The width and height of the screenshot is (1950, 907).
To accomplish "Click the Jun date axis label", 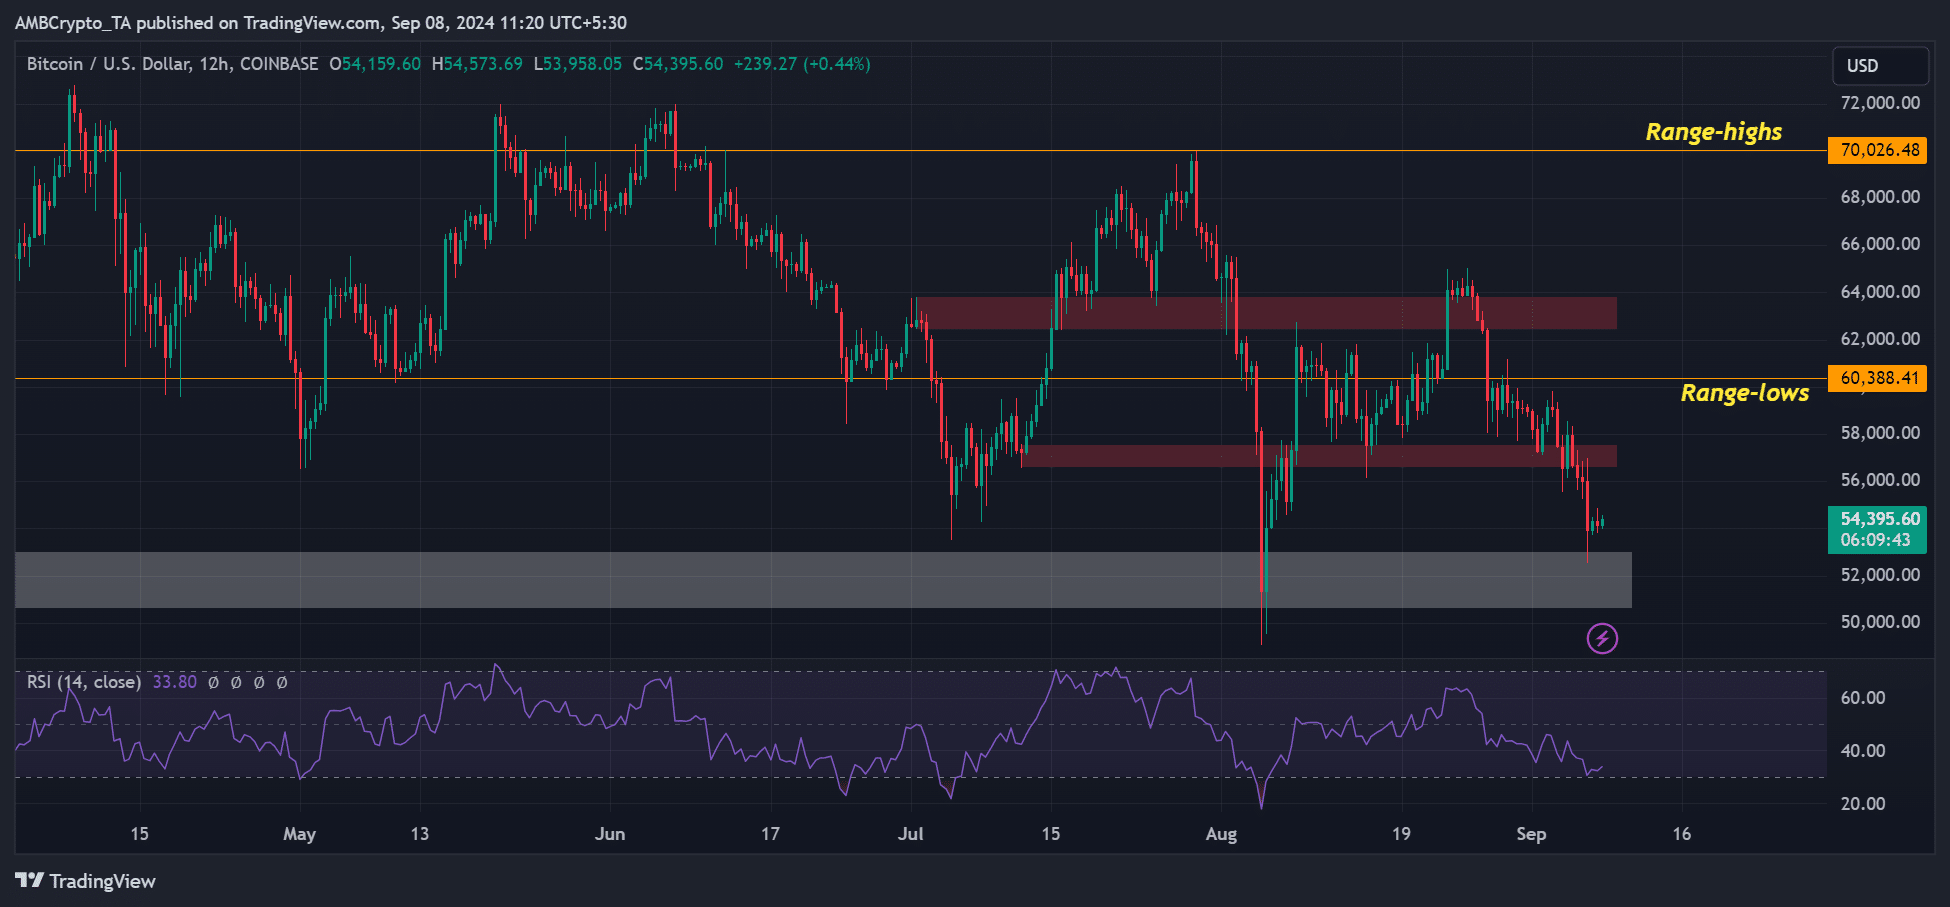I will tap(610, 834).
